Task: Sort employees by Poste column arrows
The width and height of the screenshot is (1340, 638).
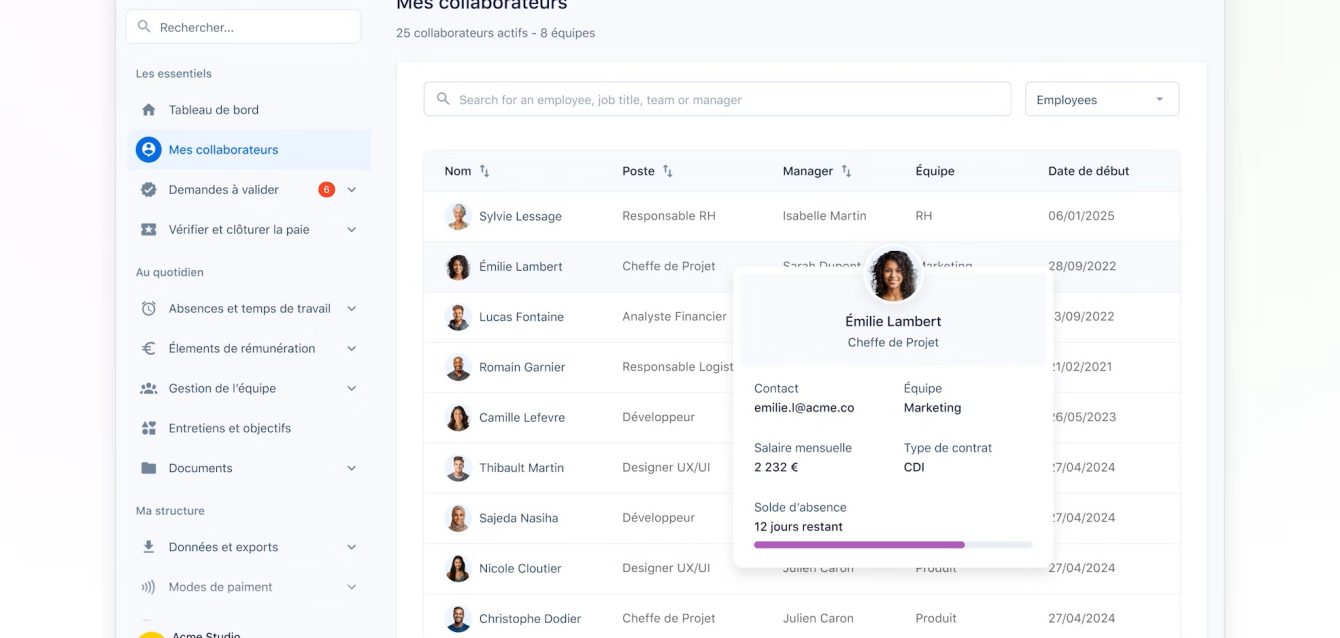Action: point(668,171)
